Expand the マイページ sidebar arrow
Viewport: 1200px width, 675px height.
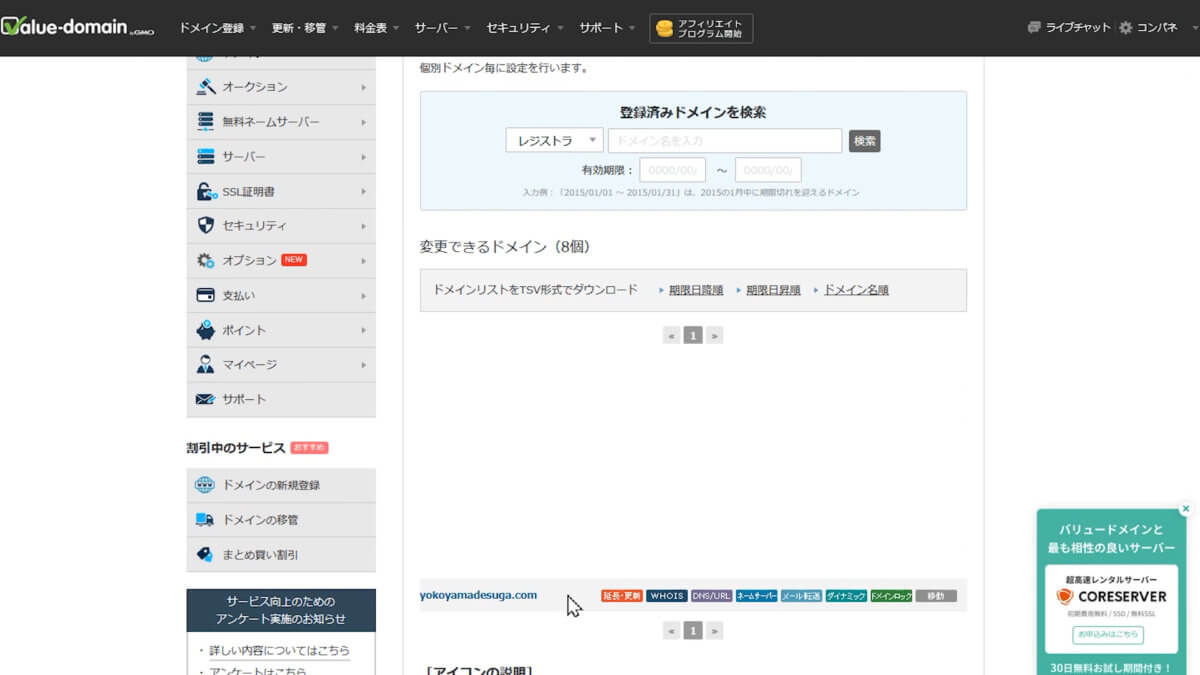(363, 364)
